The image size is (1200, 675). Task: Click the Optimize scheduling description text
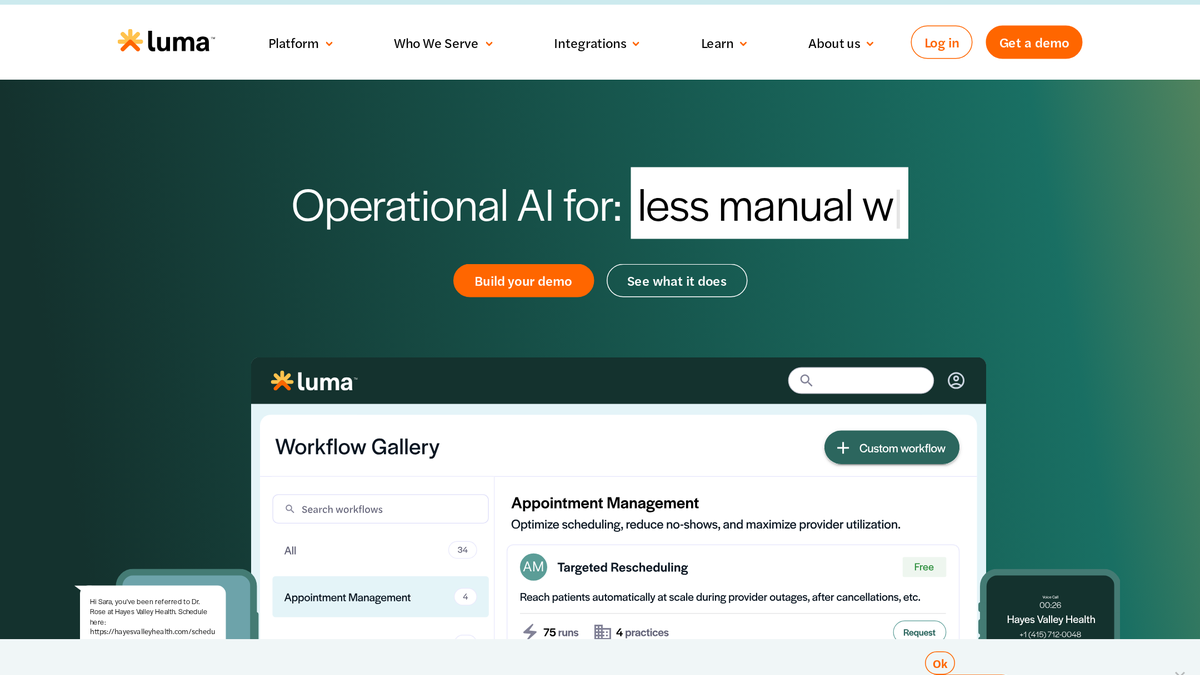click(x=706, y=524)
